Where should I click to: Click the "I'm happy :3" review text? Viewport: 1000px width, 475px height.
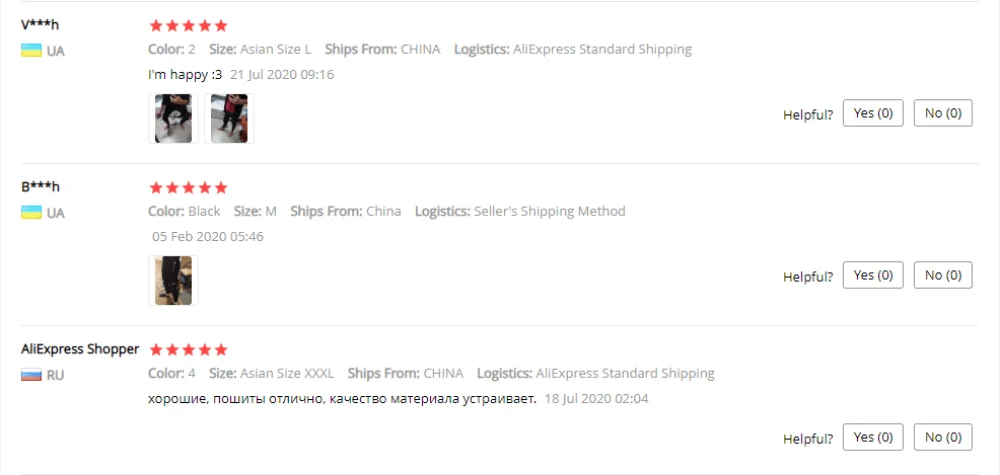184,74
